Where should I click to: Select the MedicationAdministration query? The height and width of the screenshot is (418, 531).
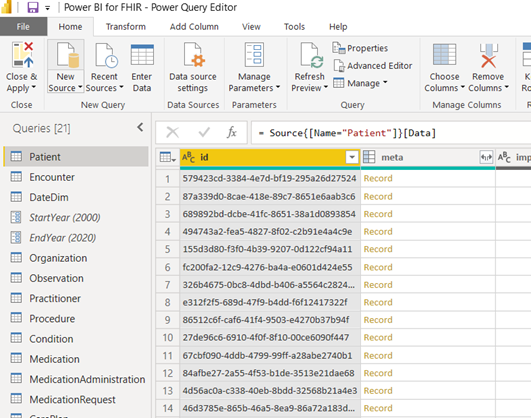click(x=76, y=379)
